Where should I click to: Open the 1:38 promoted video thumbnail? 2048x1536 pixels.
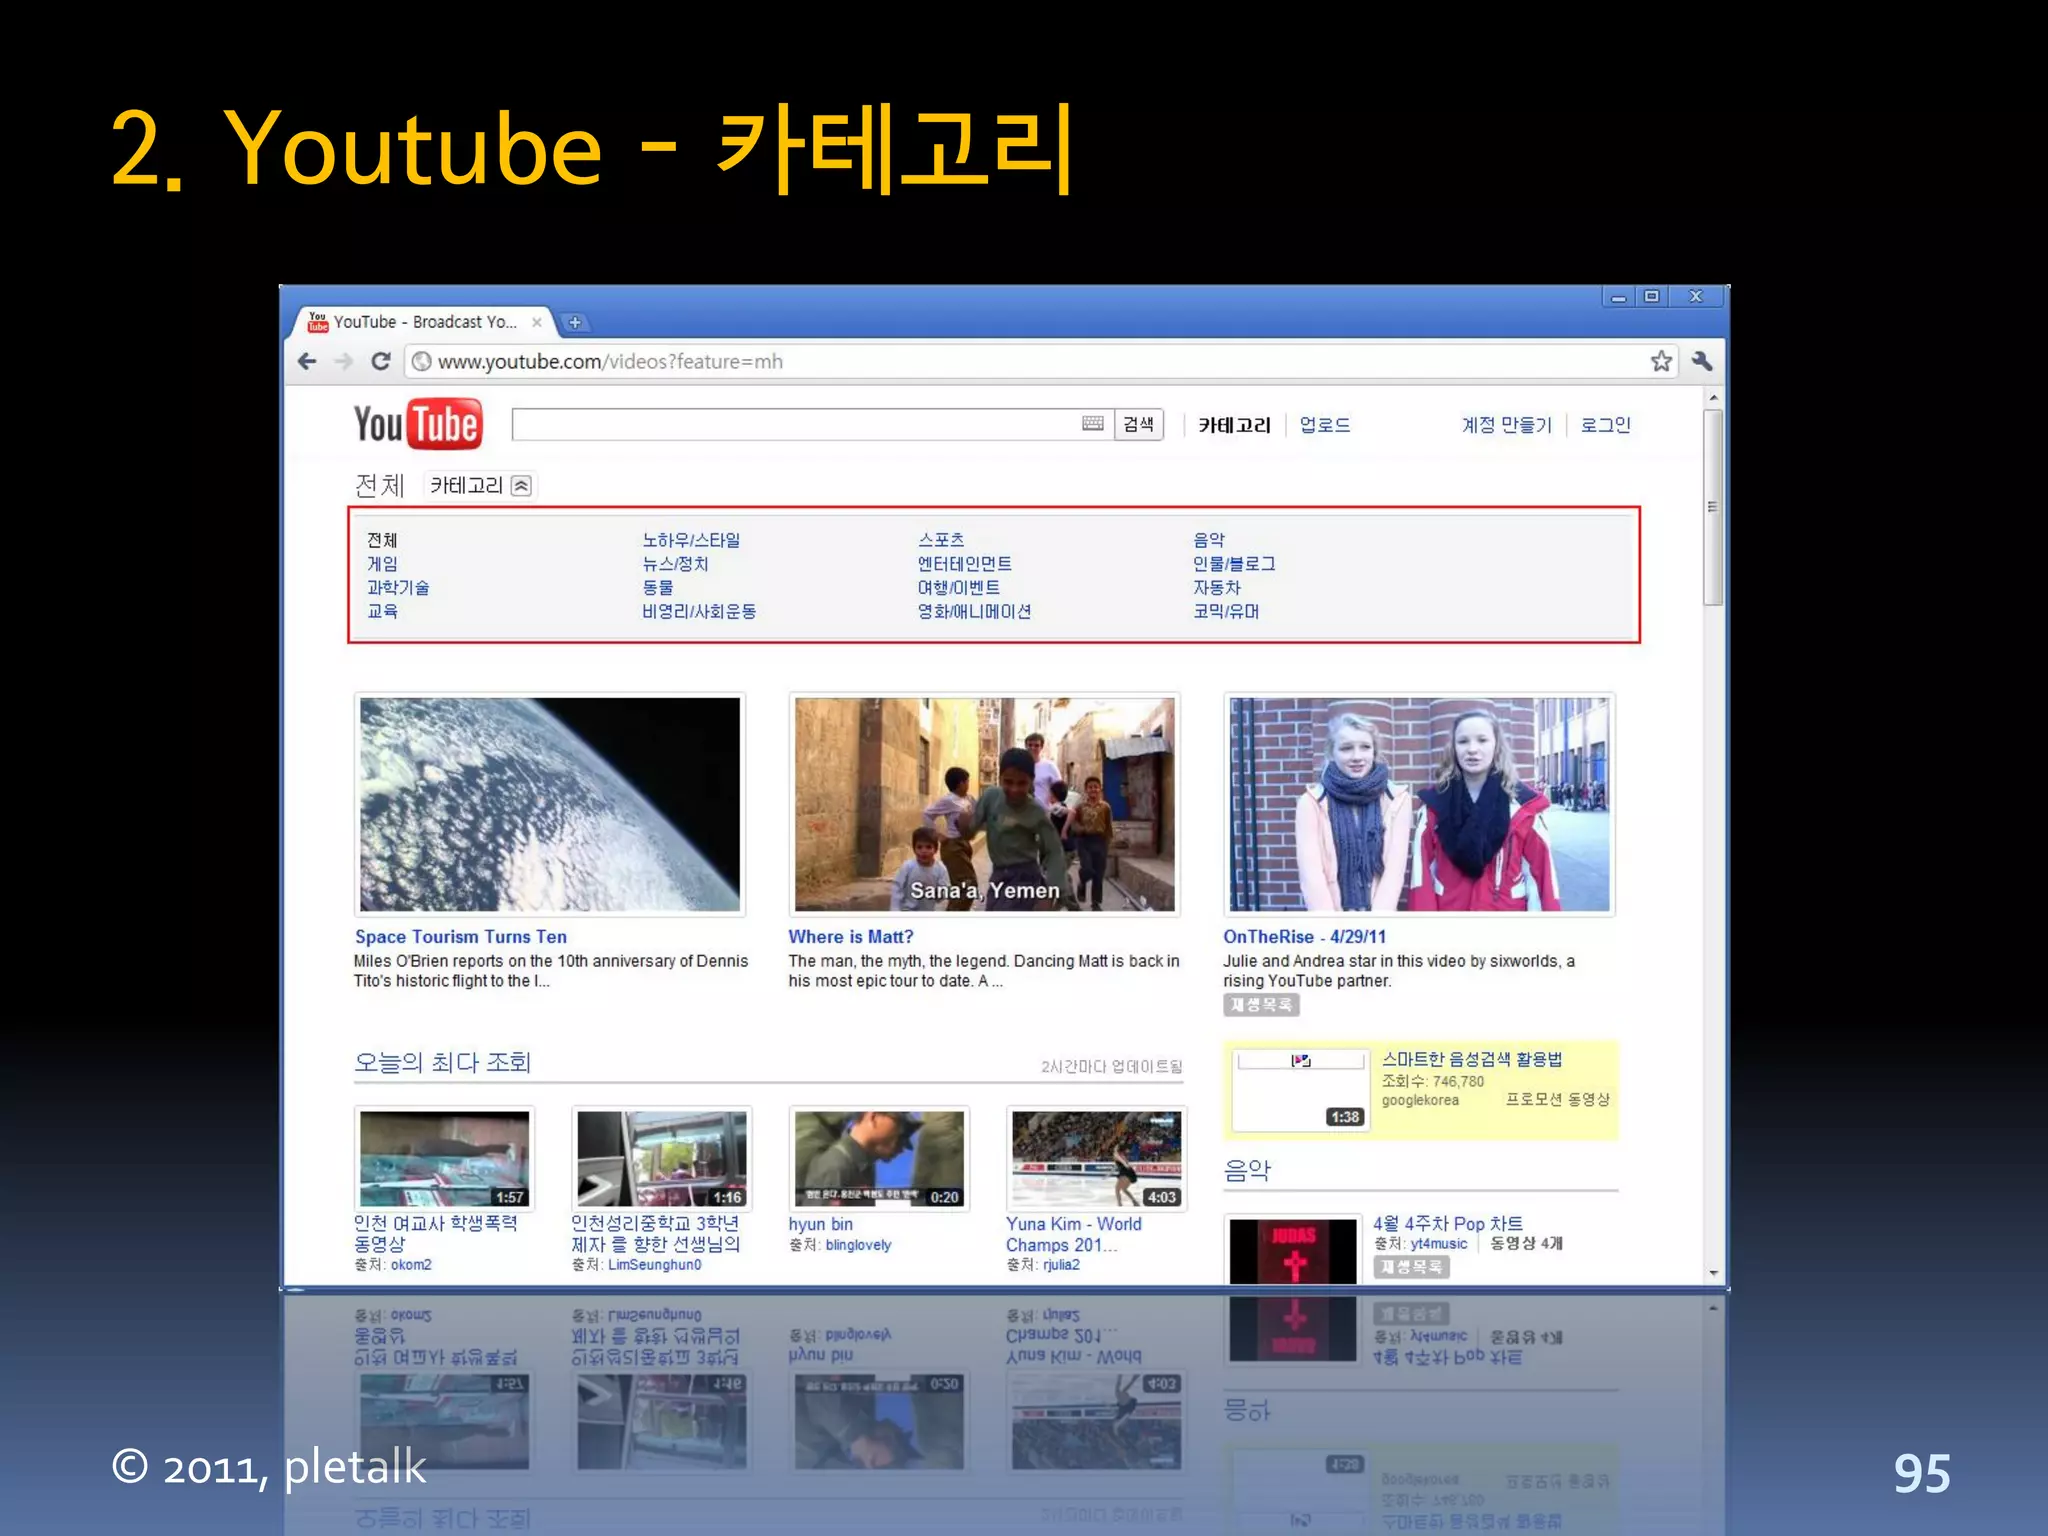(x=1300, y=1090)
